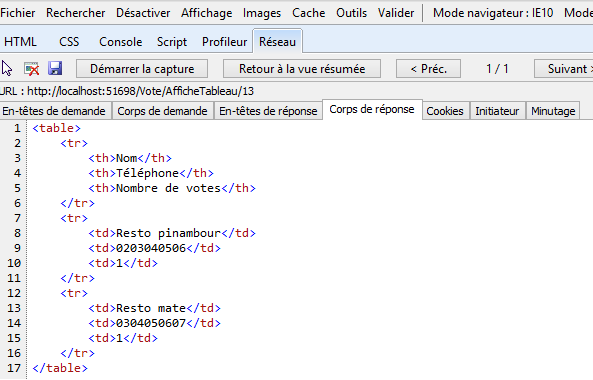Go to previous request with Préc. button

428,69
